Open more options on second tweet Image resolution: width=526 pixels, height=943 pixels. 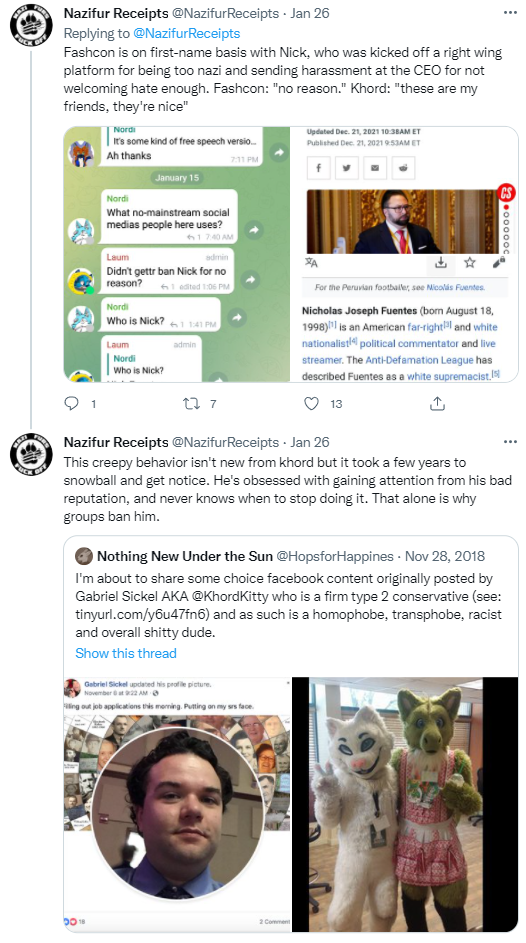[510, 442]
